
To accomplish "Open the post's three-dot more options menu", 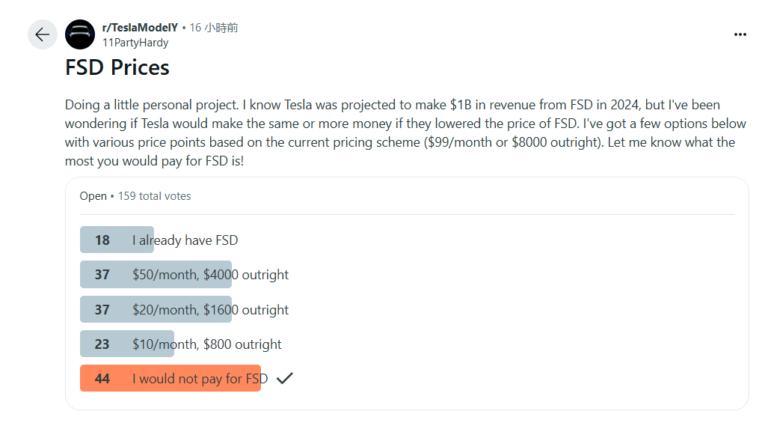I will (740, 34).
